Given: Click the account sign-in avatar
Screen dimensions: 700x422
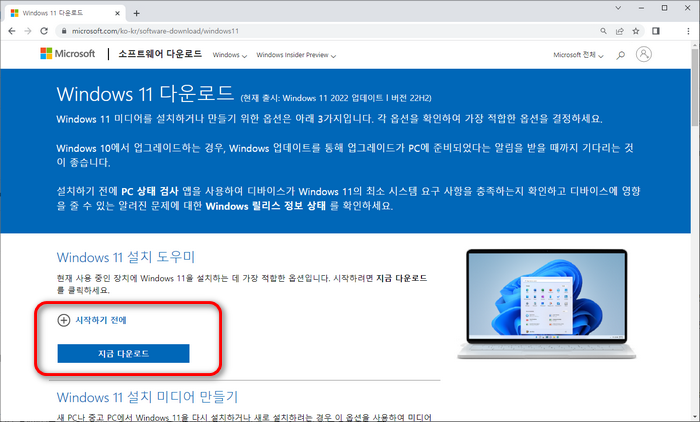Looking at the screenshot, I should pyautogui.click(x=643, y=54).
